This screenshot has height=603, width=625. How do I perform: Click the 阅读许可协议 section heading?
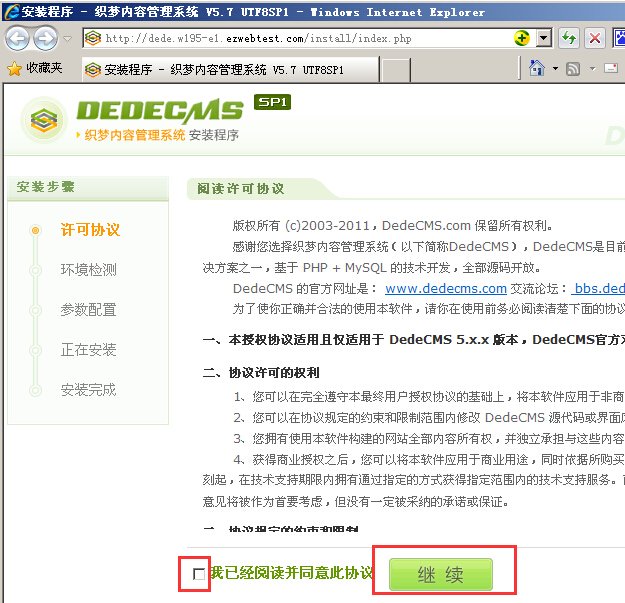241,189
